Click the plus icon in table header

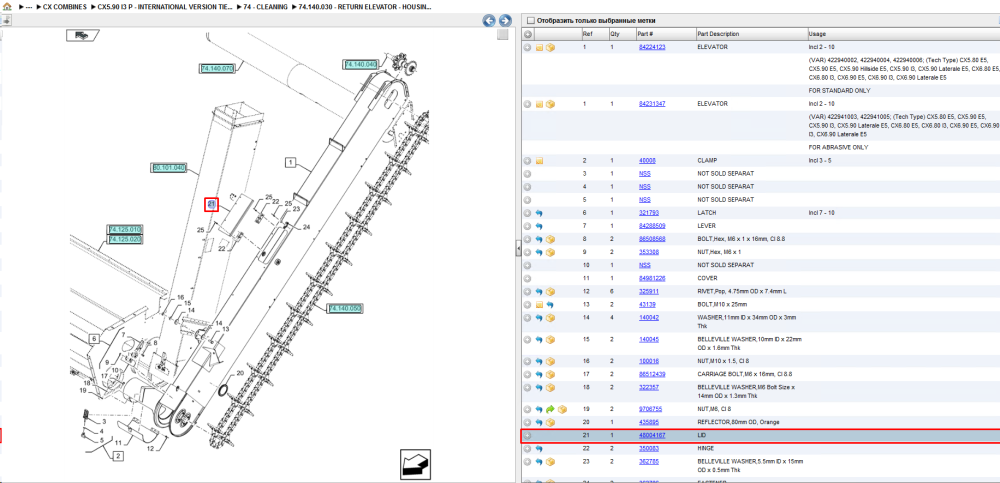pyautogui.click(x=528, y=34)
